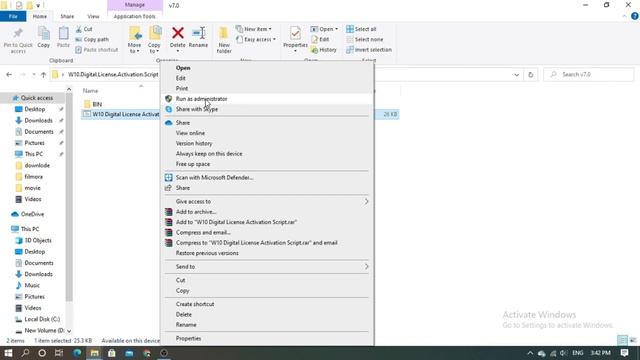The image size is (640, 360).
Task: Switch to the Share ribbon tab
Action: coord(67,16)
